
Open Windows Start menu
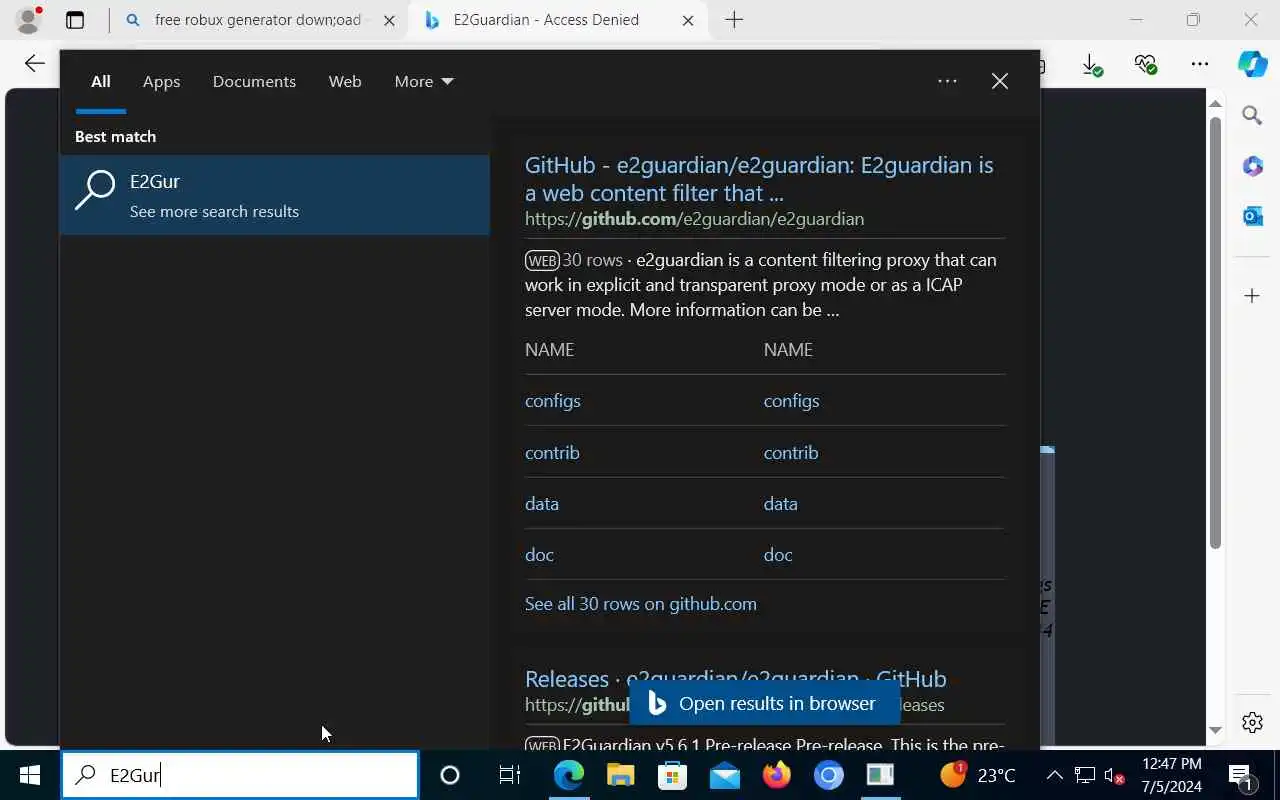click(x=30, y=775)
